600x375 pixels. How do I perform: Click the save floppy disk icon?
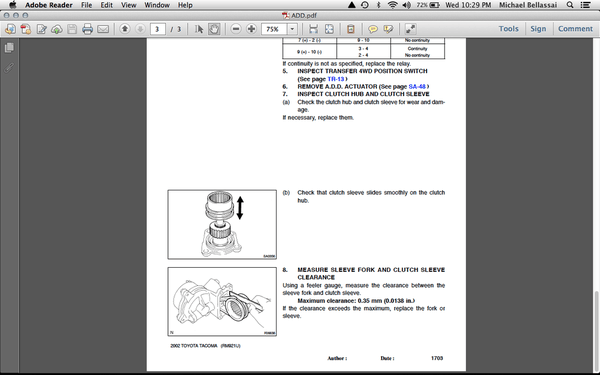(72, 29)
